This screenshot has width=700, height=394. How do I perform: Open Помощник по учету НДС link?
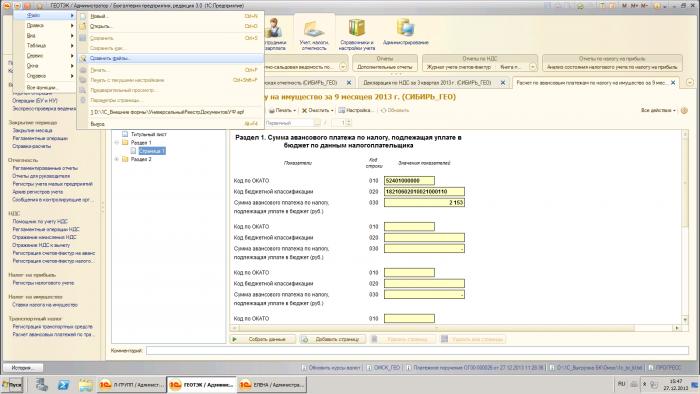pyautogui.click(x=40, y=221)
